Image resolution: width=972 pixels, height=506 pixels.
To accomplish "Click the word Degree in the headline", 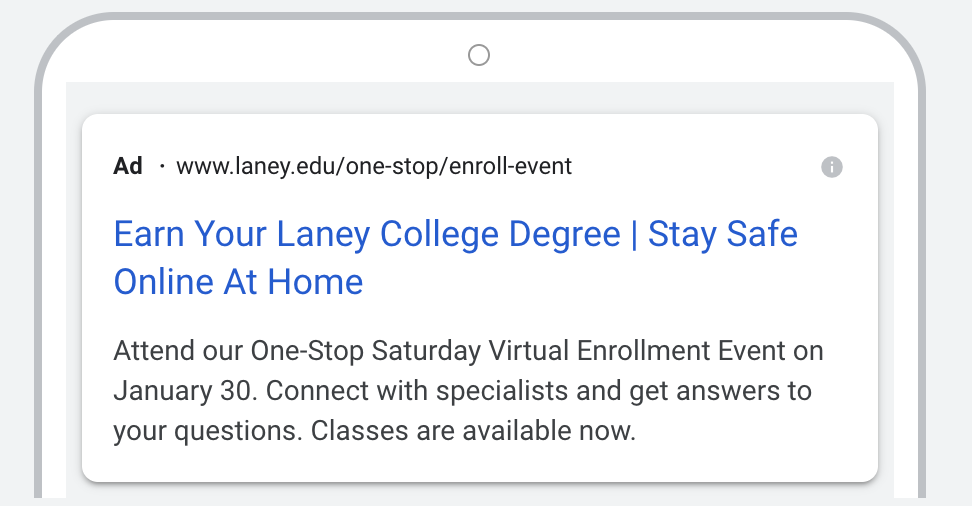I will [x=564, y=234].
